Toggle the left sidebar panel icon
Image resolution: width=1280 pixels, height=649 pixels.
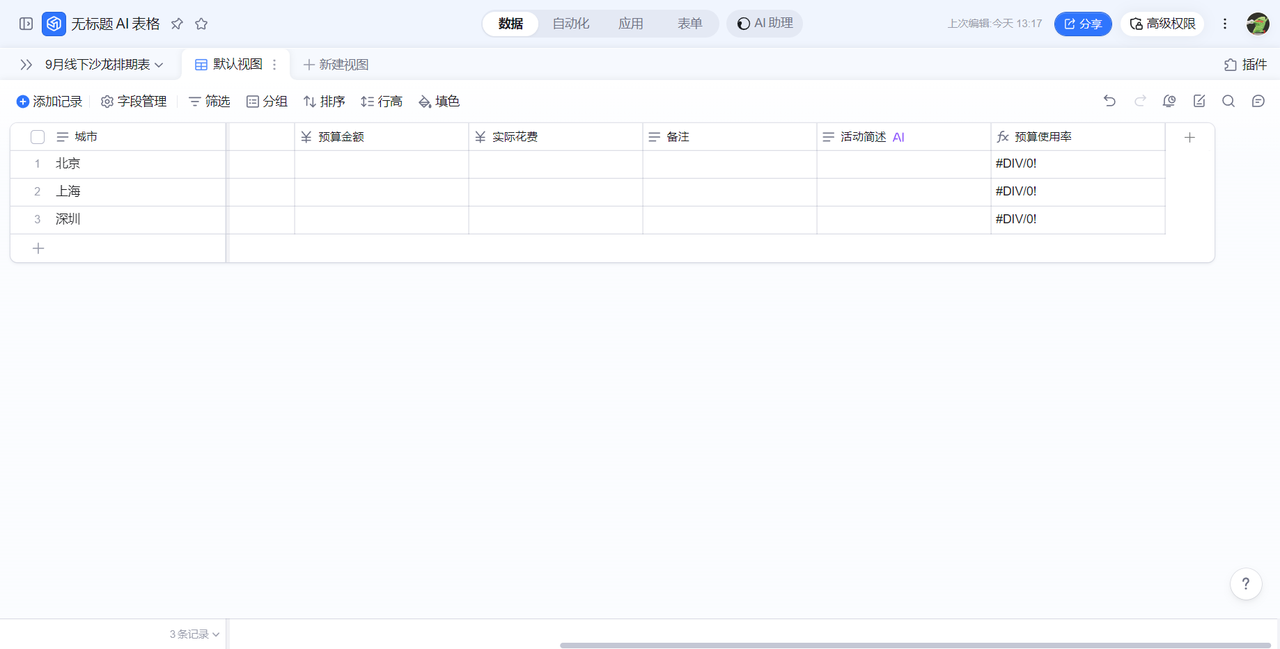pyautogui.click(x=26, y=23)
